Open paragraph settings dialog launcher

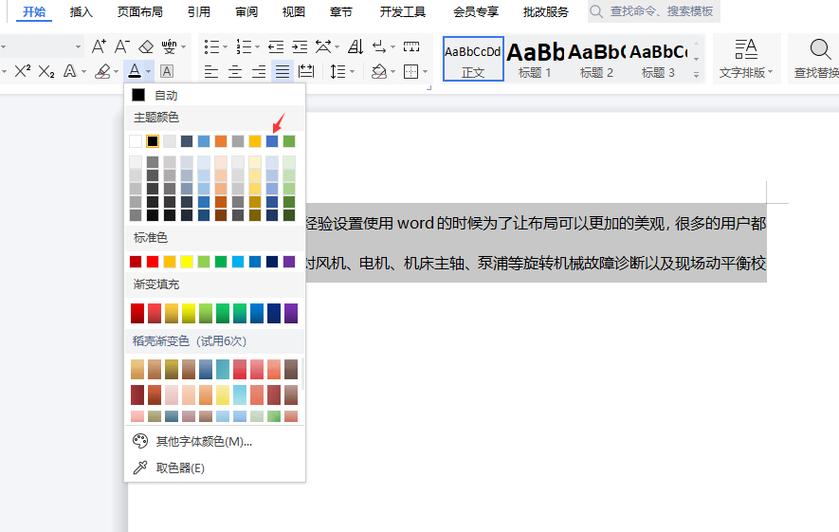click(x=429, y=88)
